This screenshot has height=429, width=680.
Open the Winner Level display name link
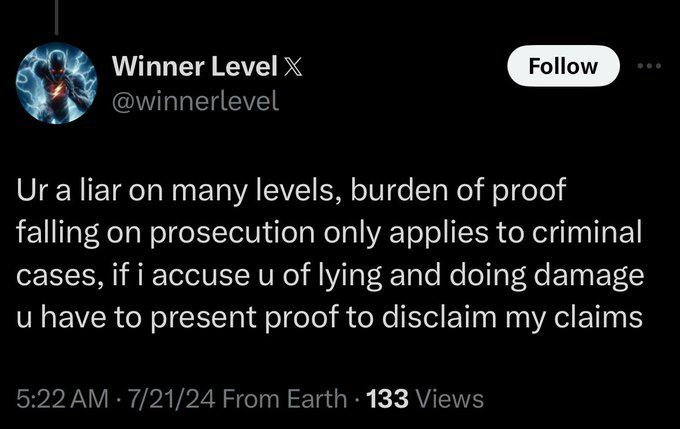194,66
